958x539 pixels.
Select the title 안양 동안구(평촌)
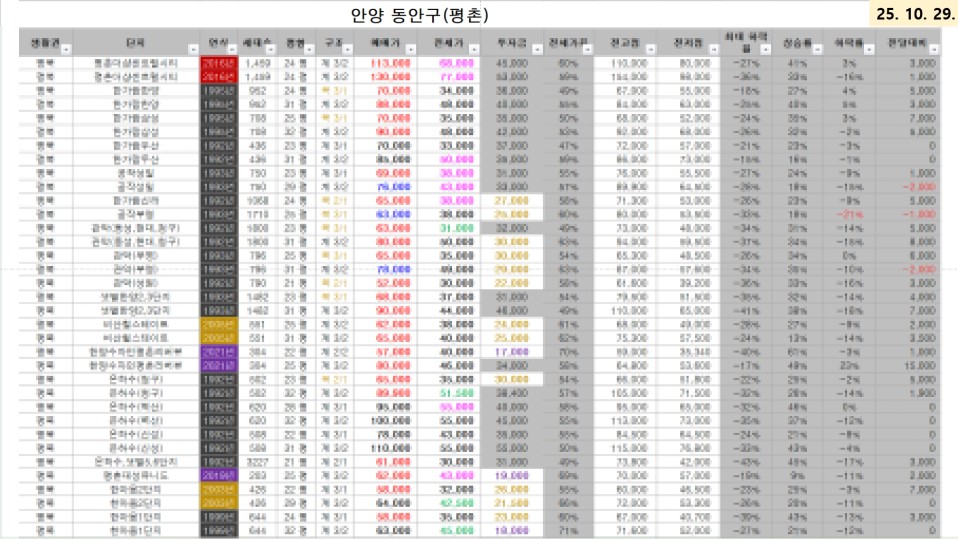[x=419, y=15]
